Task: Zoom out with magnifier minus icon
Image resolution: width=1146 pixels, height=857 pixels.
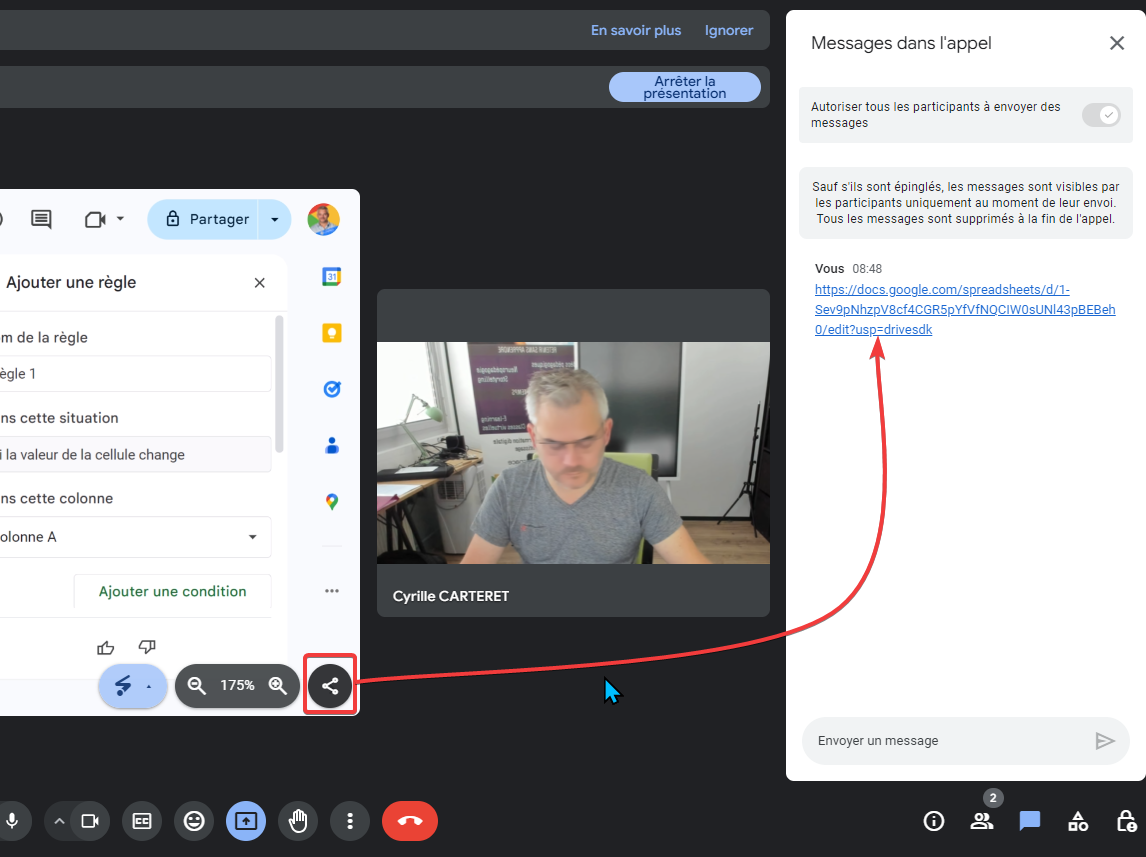Action: pos(196,685)
